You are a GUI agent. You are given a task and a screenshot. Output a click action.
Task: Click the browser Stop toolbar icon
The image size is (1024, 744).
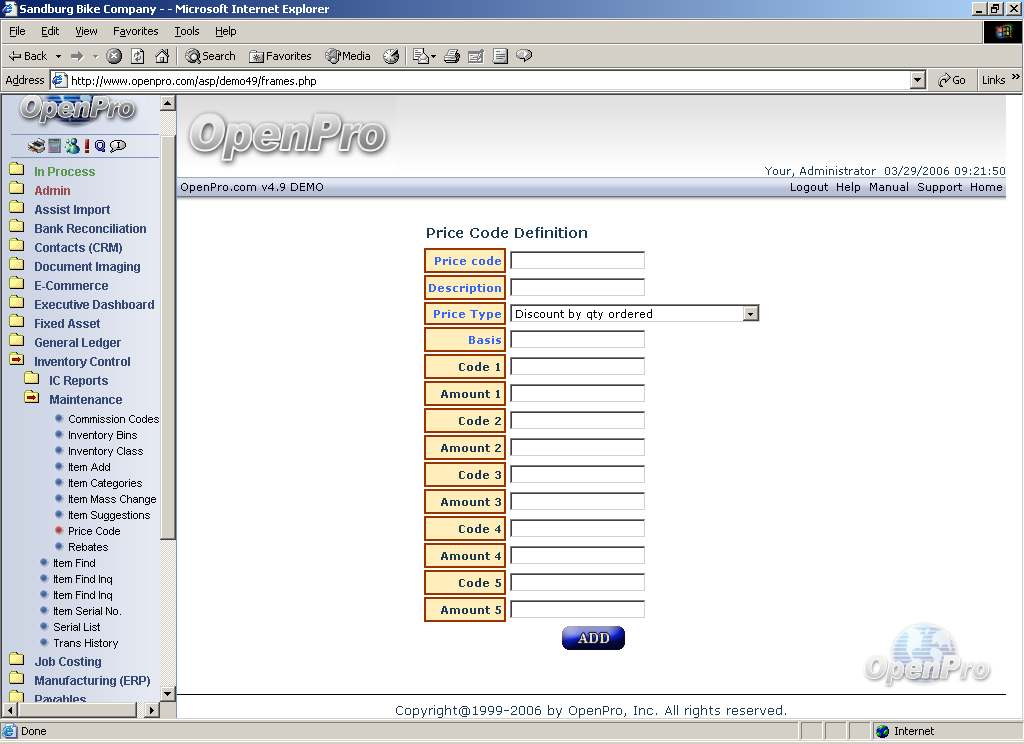pos(114,56)
